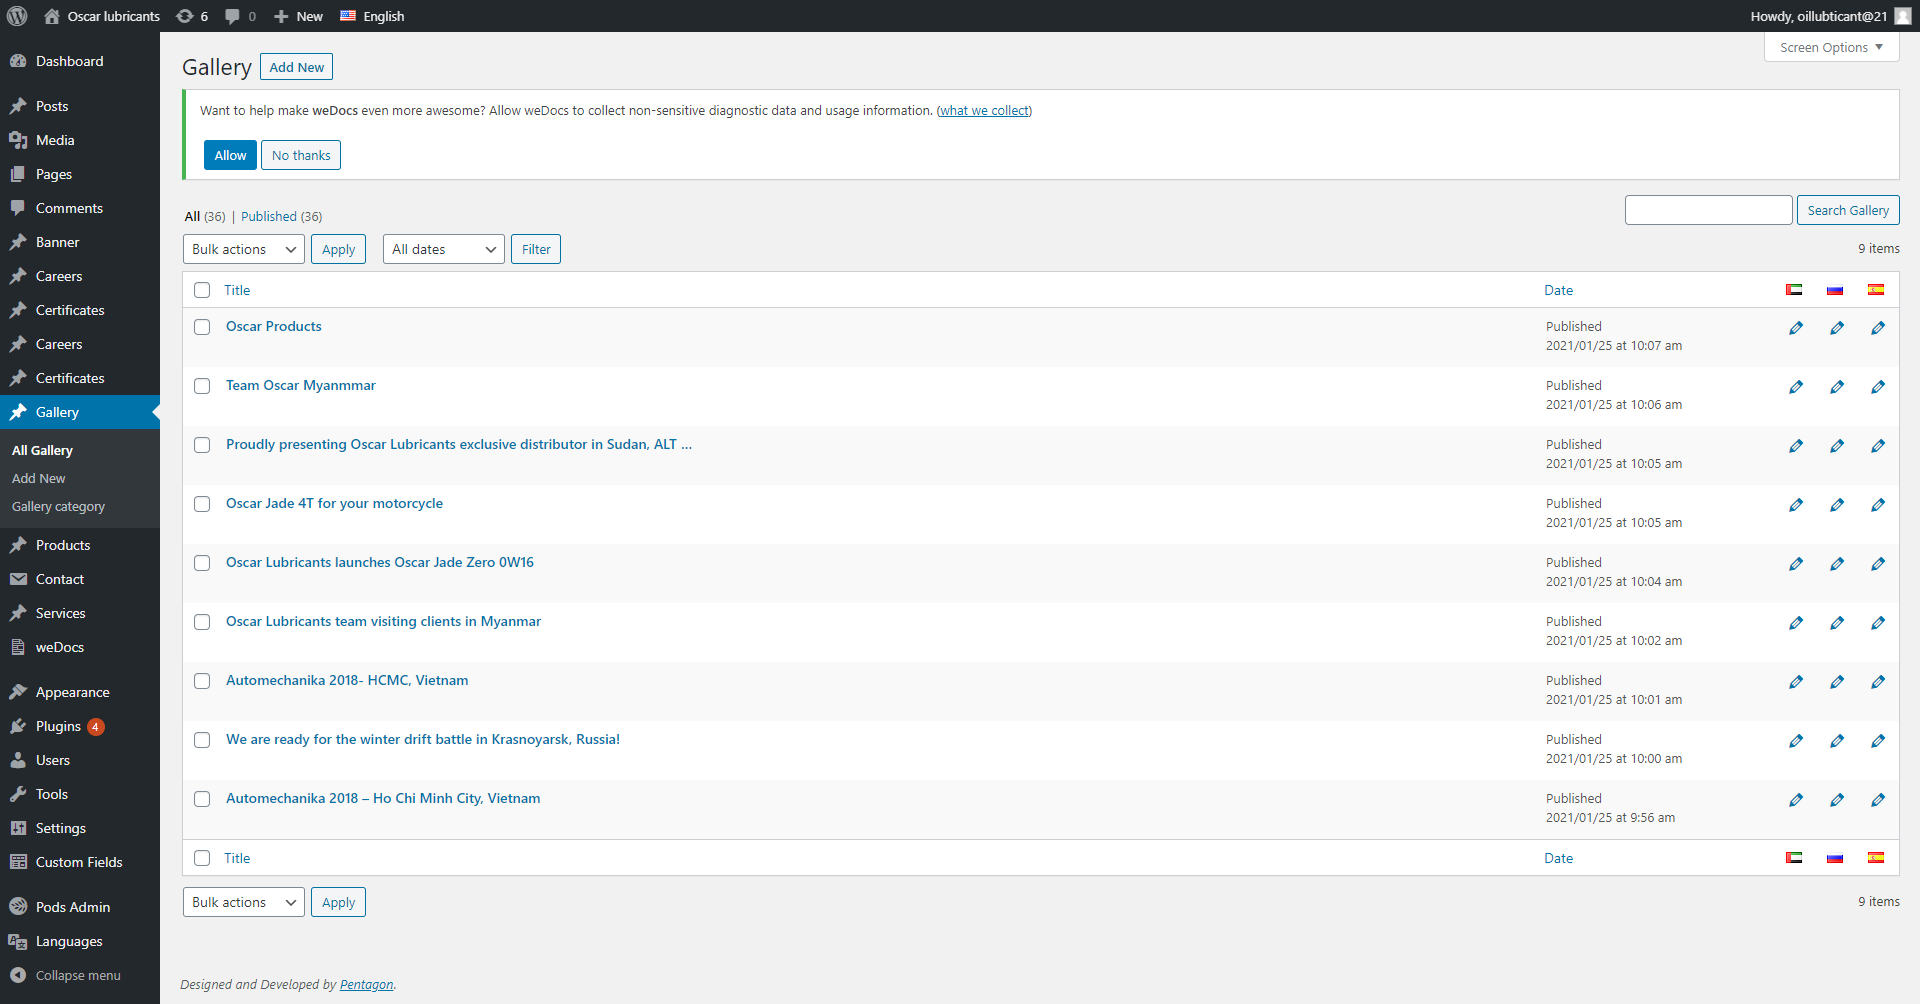Open the Media library menu
This screenshot has width=1920, height=1004.
coord(80,140)
